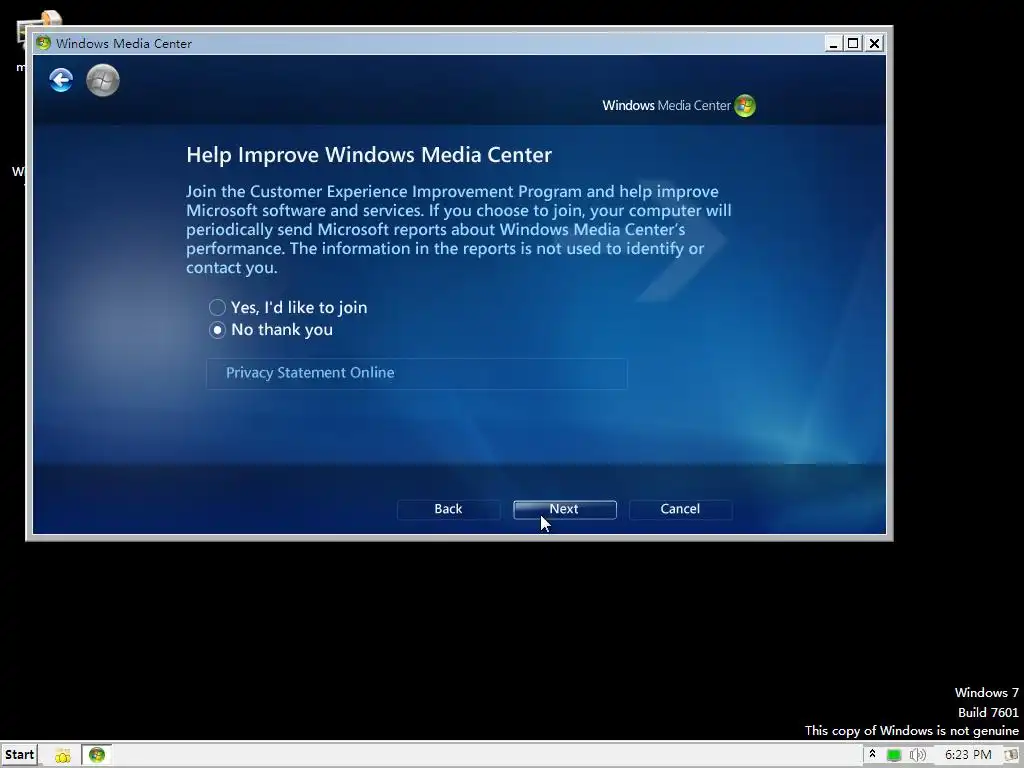
Task: Proceed with the Next button
Action: click(565, 509)
